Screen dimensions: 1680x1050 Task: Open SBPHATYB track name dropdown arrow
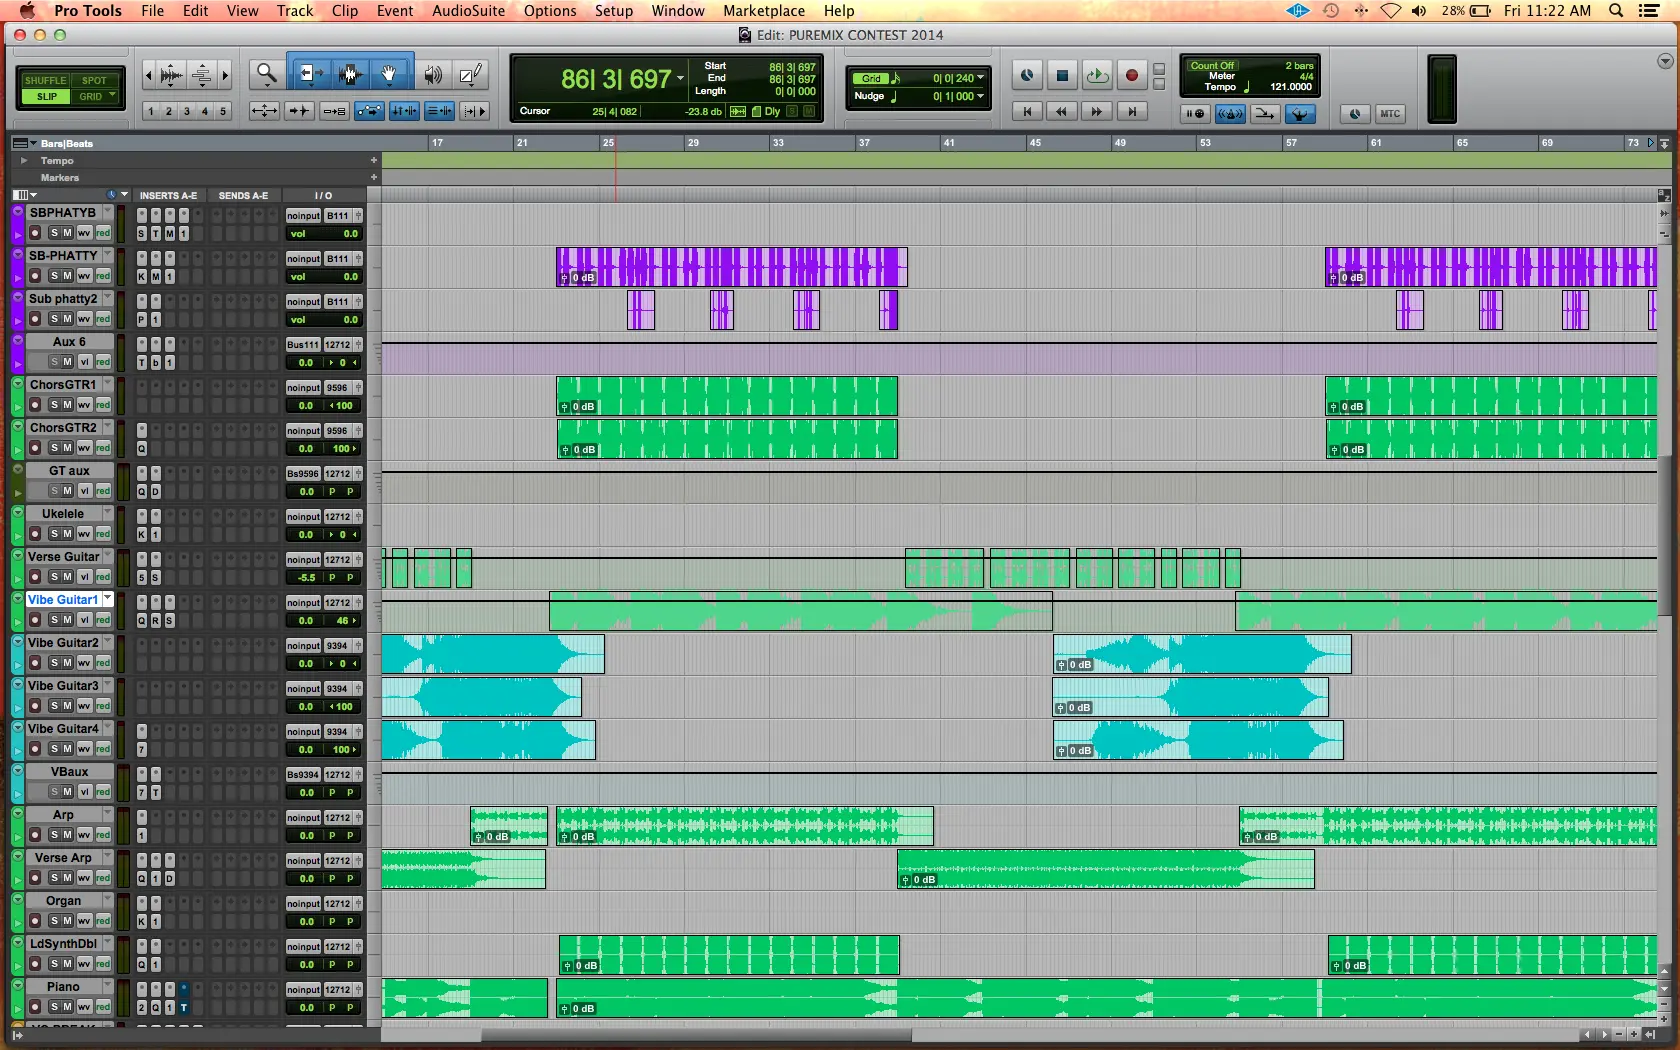coord(107,212)
